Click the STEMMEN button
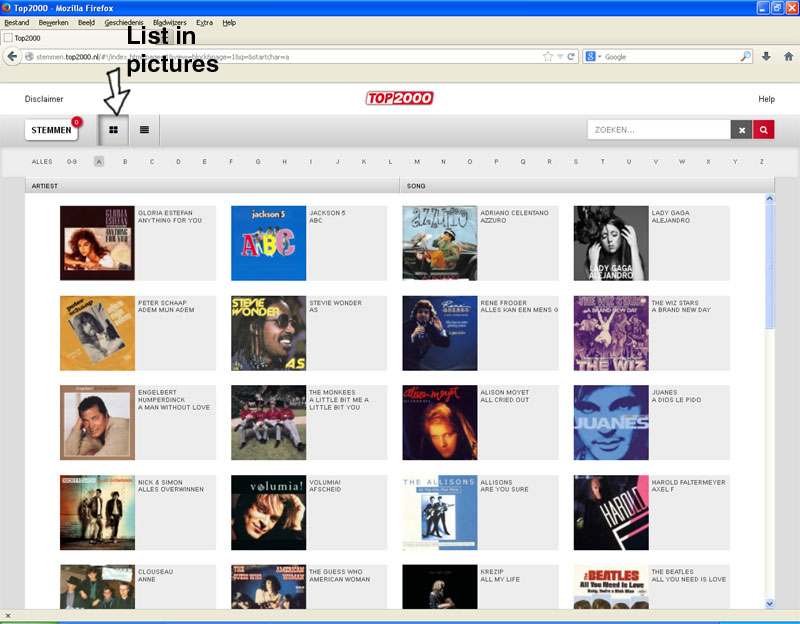The width and height of the screenshot is (800, 624). point(52,130)
